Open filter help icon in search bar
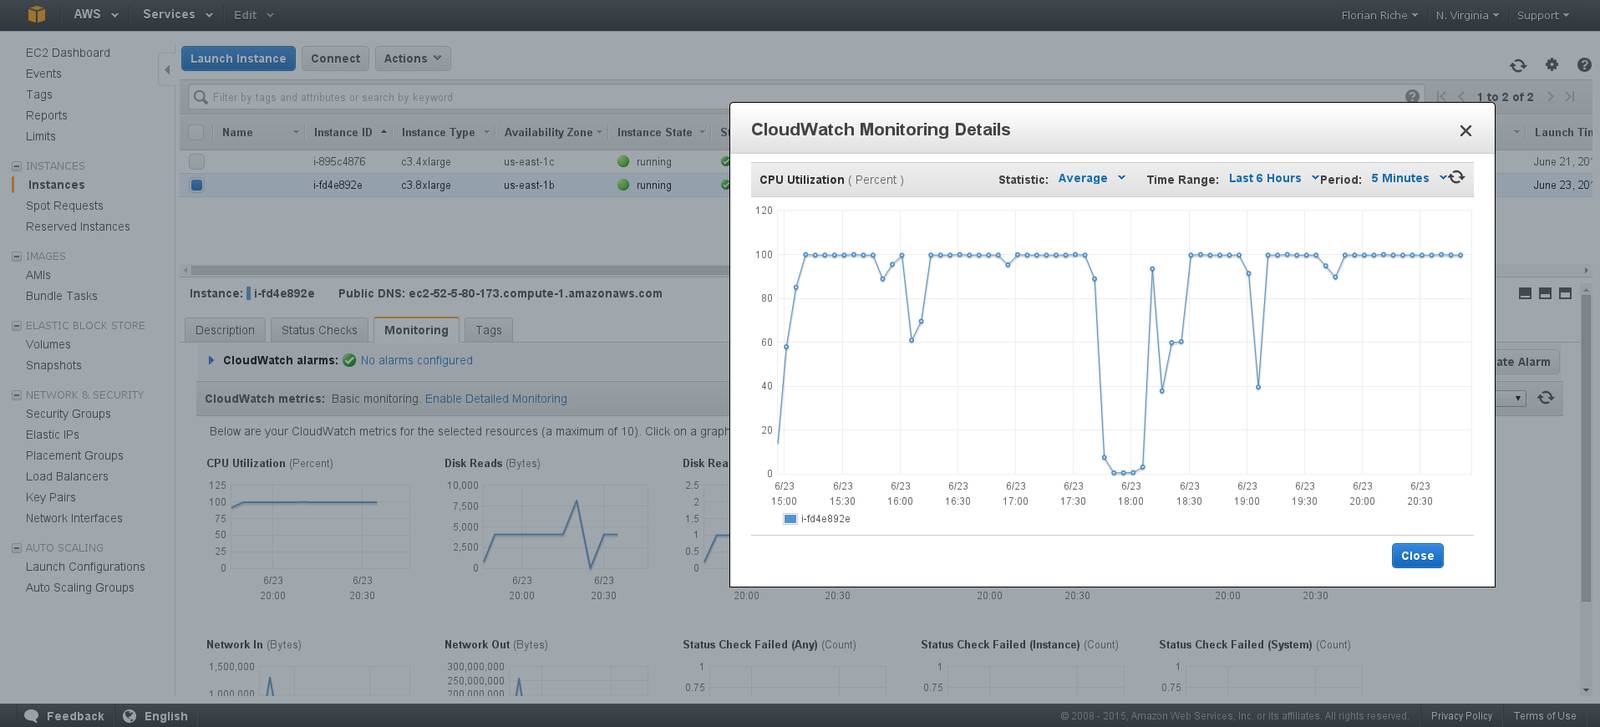Viewport: 1600px width, 727px height. click(x=1412, y=96)
